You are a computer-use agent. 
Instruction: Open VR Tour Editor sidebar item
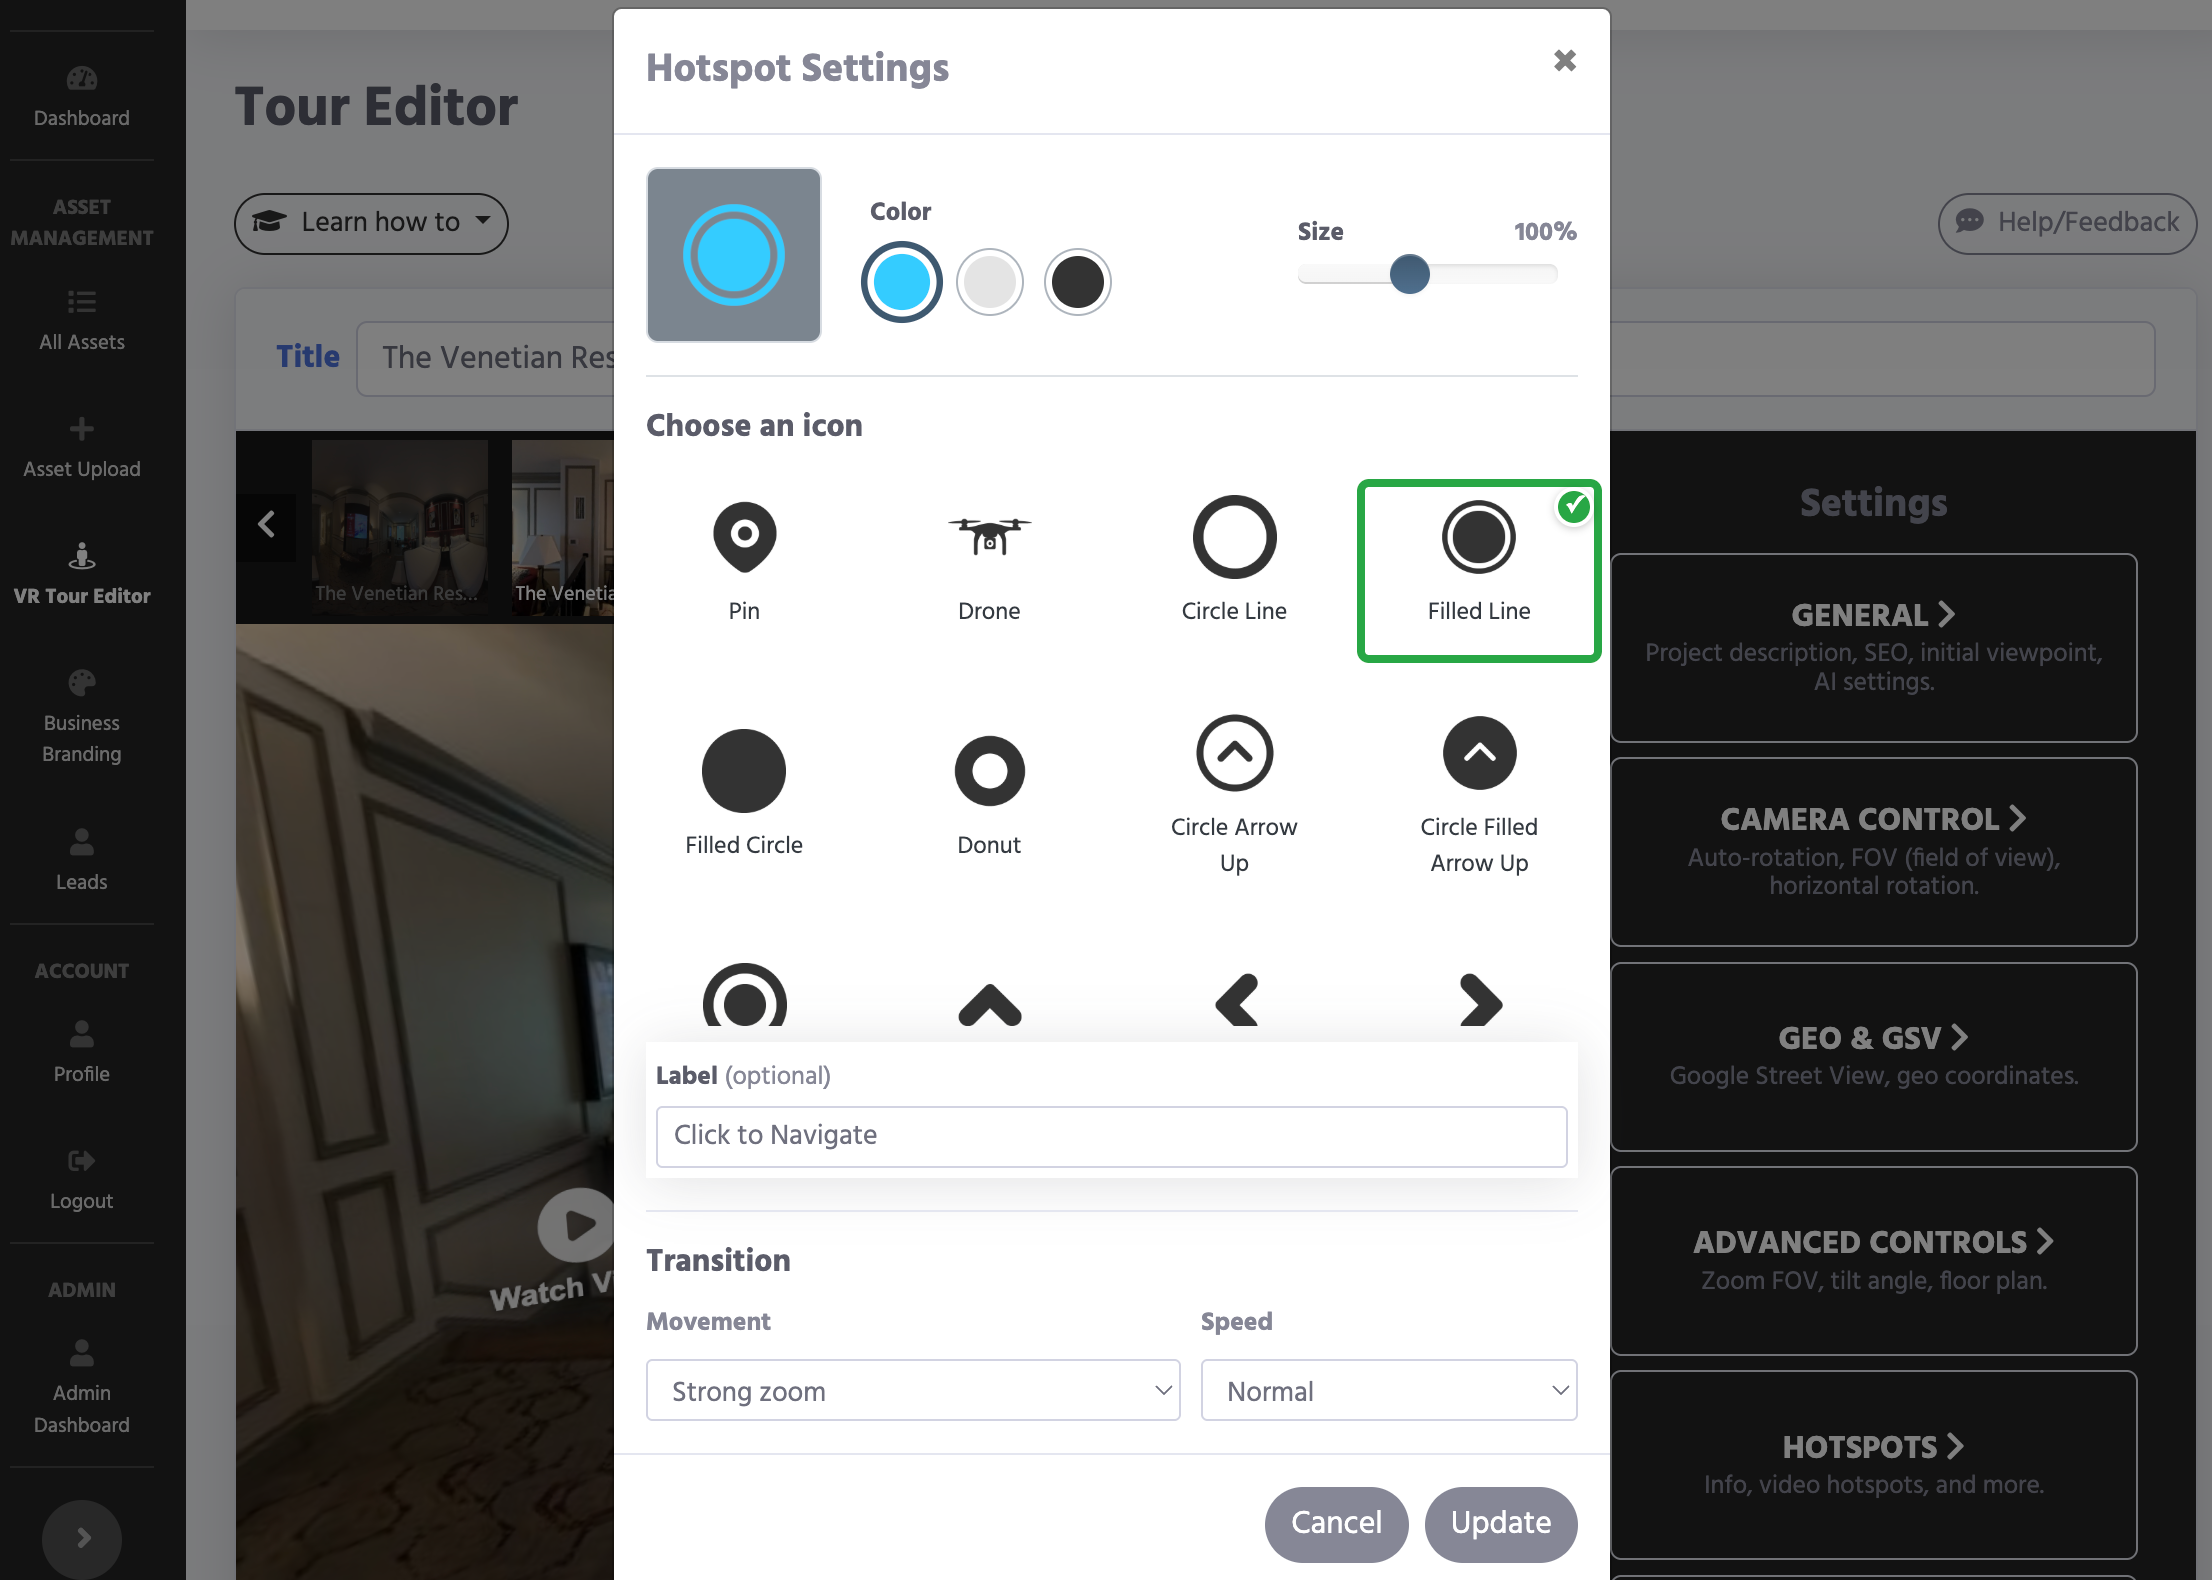point(82,575)
